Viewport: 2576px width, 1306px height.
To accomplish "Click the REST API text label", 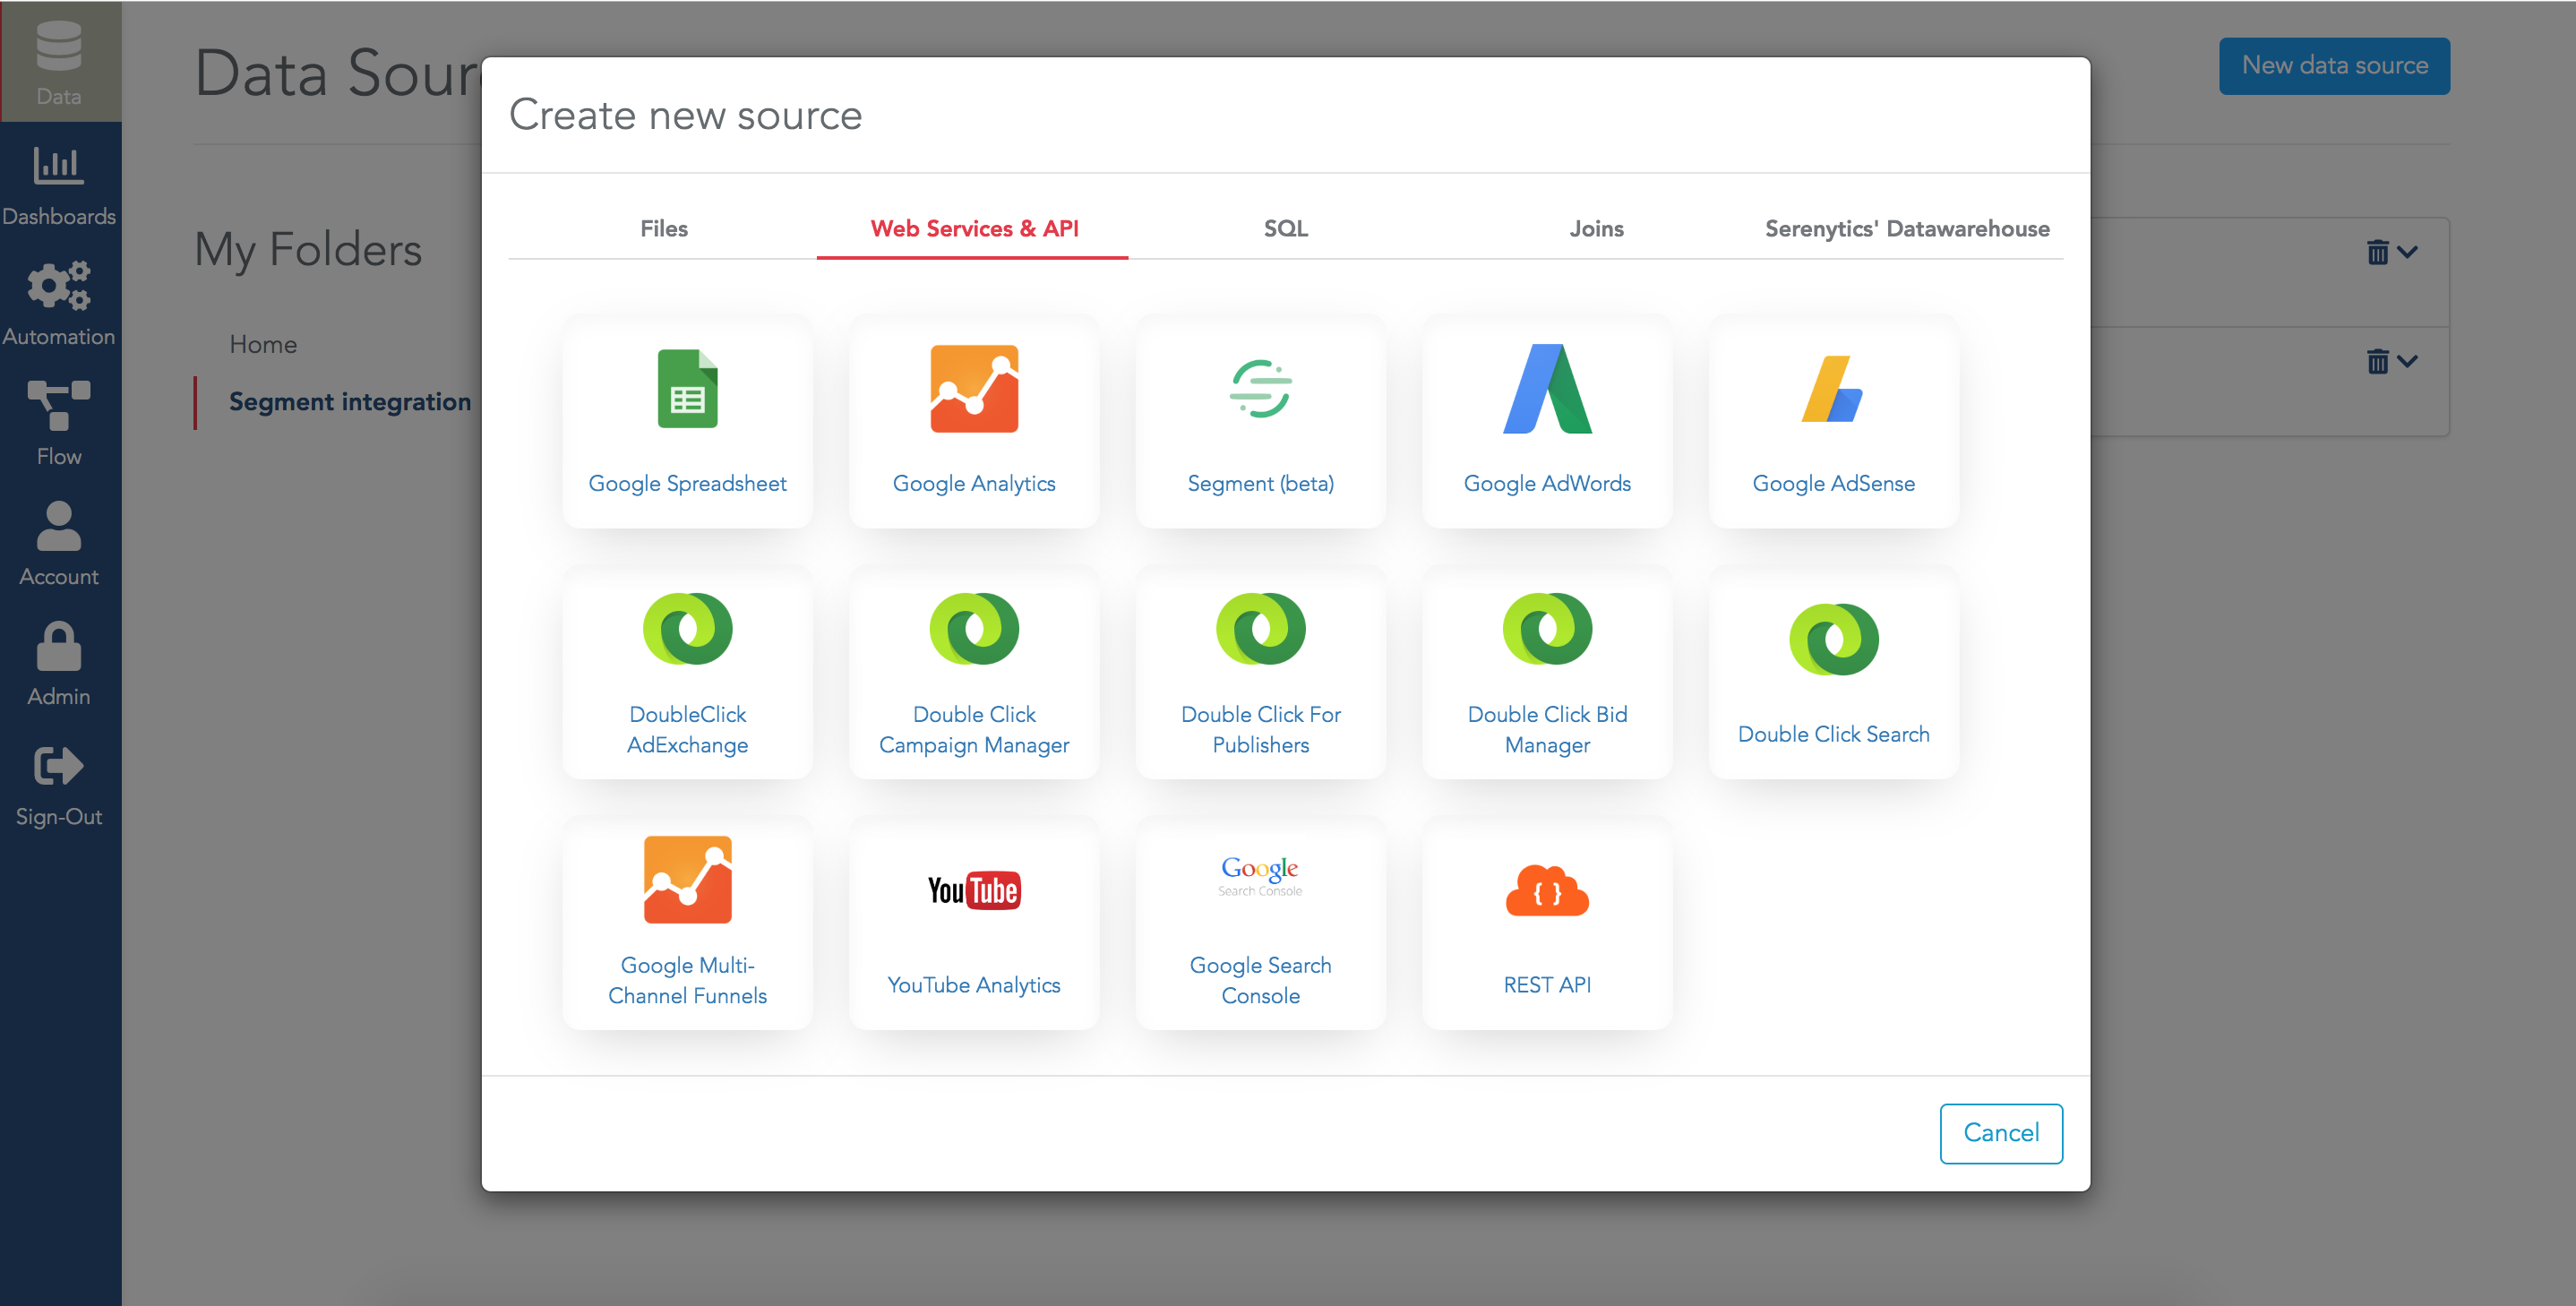I will coord(1547,985).
